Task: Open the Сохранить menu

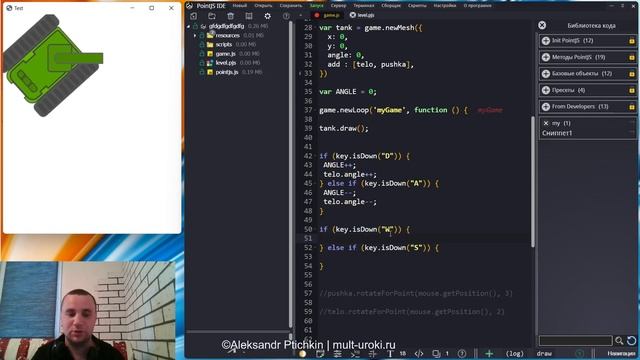Action: [291, 6]
